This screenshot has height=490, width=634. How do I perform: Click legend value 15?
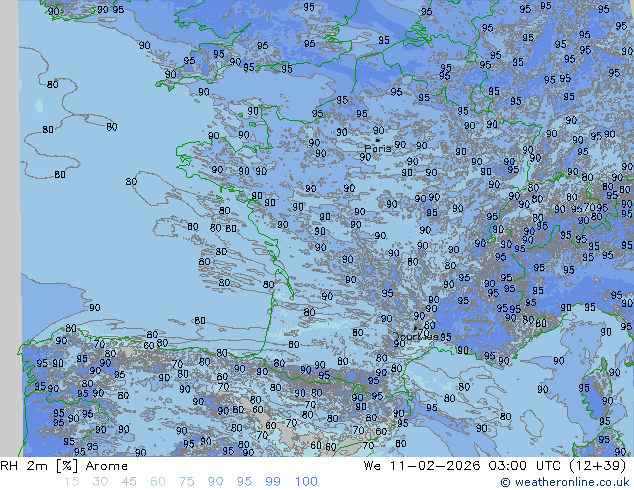(x=71, y=482)
